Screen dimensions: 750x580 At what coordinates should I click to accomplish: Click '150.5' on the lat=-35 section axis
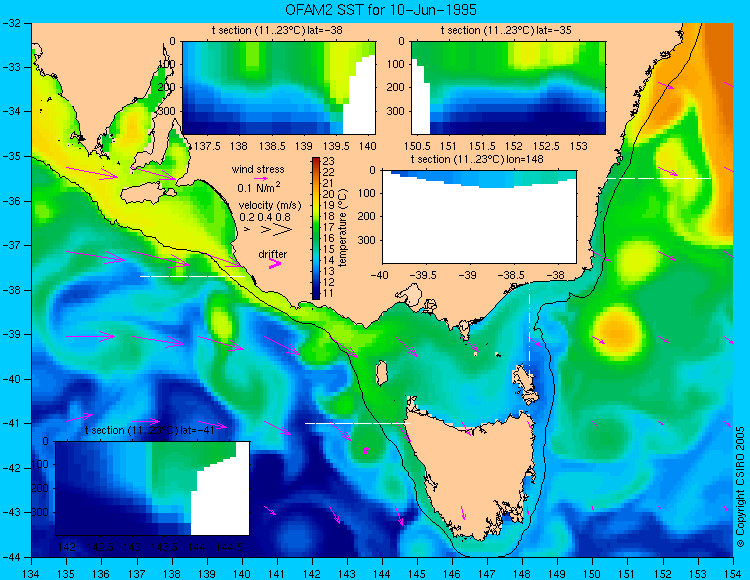click(x=418, y=146)
